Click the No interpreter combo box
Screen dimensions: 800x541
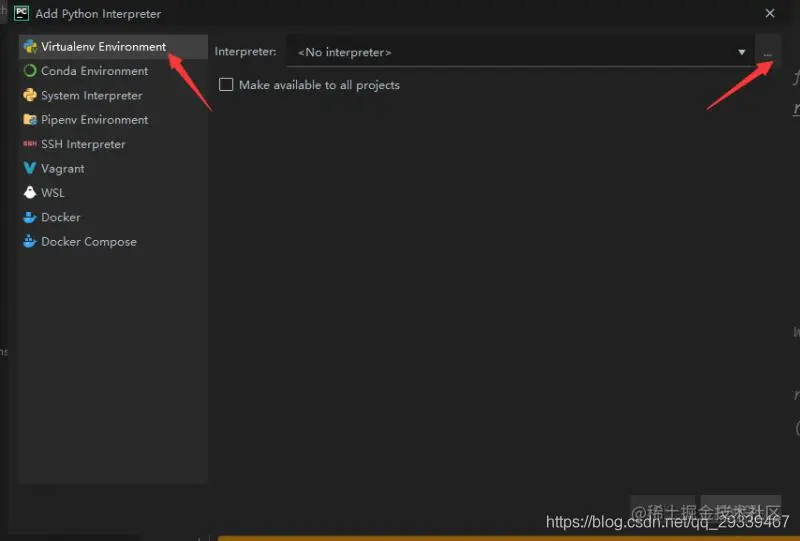(x=520, y=52)
